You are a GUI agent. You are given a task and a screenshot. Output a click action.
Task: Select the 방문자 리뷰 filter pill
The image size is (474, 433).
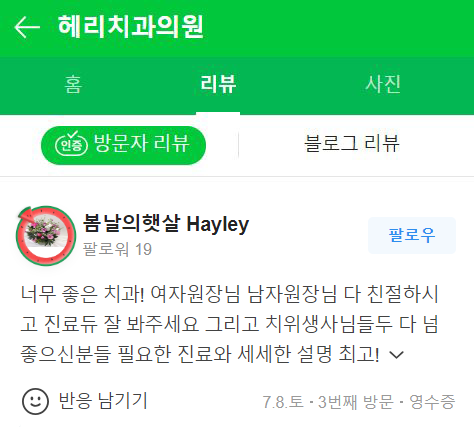(x=123, y=145)
